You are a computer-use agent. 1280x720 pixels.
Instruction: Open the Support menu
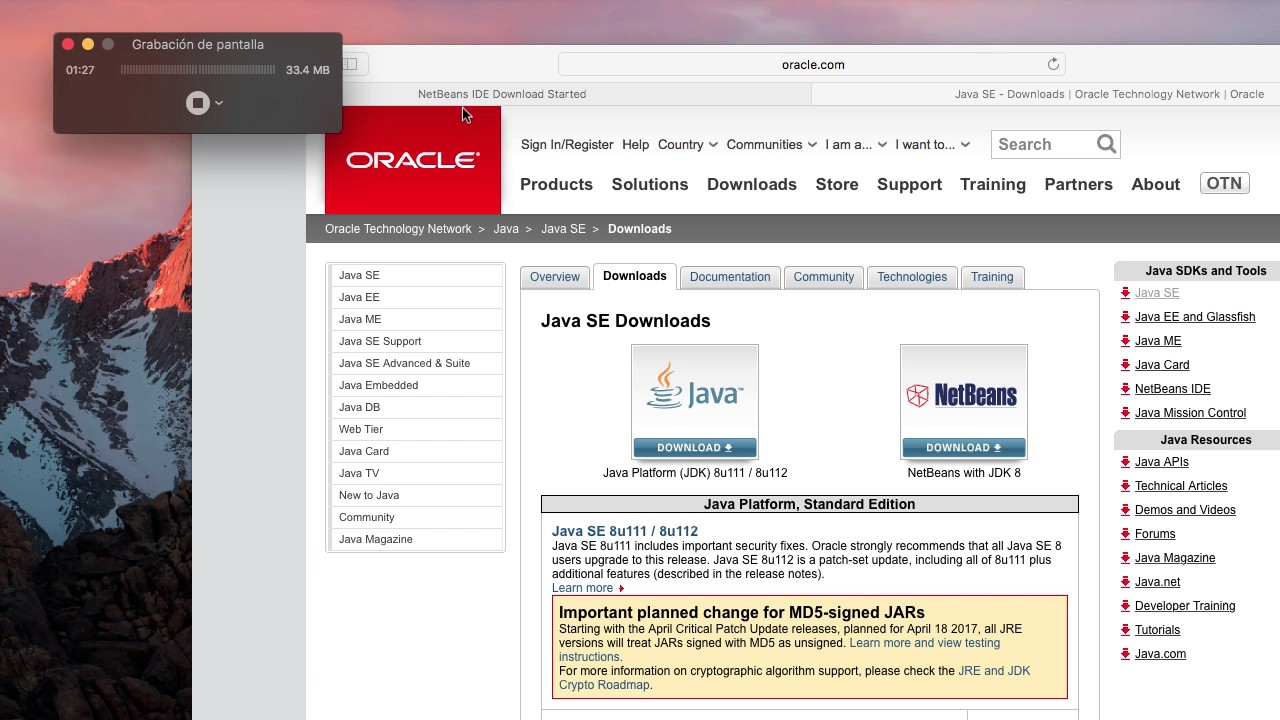point(909,184)
